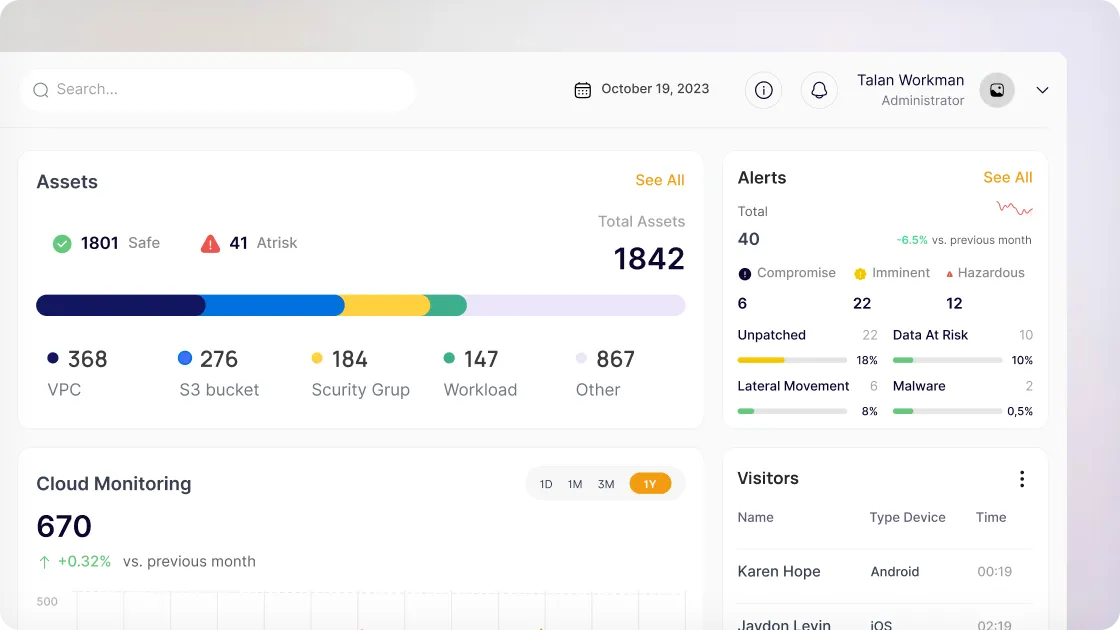Click the green Safe checkmark icon

(62, 243)
